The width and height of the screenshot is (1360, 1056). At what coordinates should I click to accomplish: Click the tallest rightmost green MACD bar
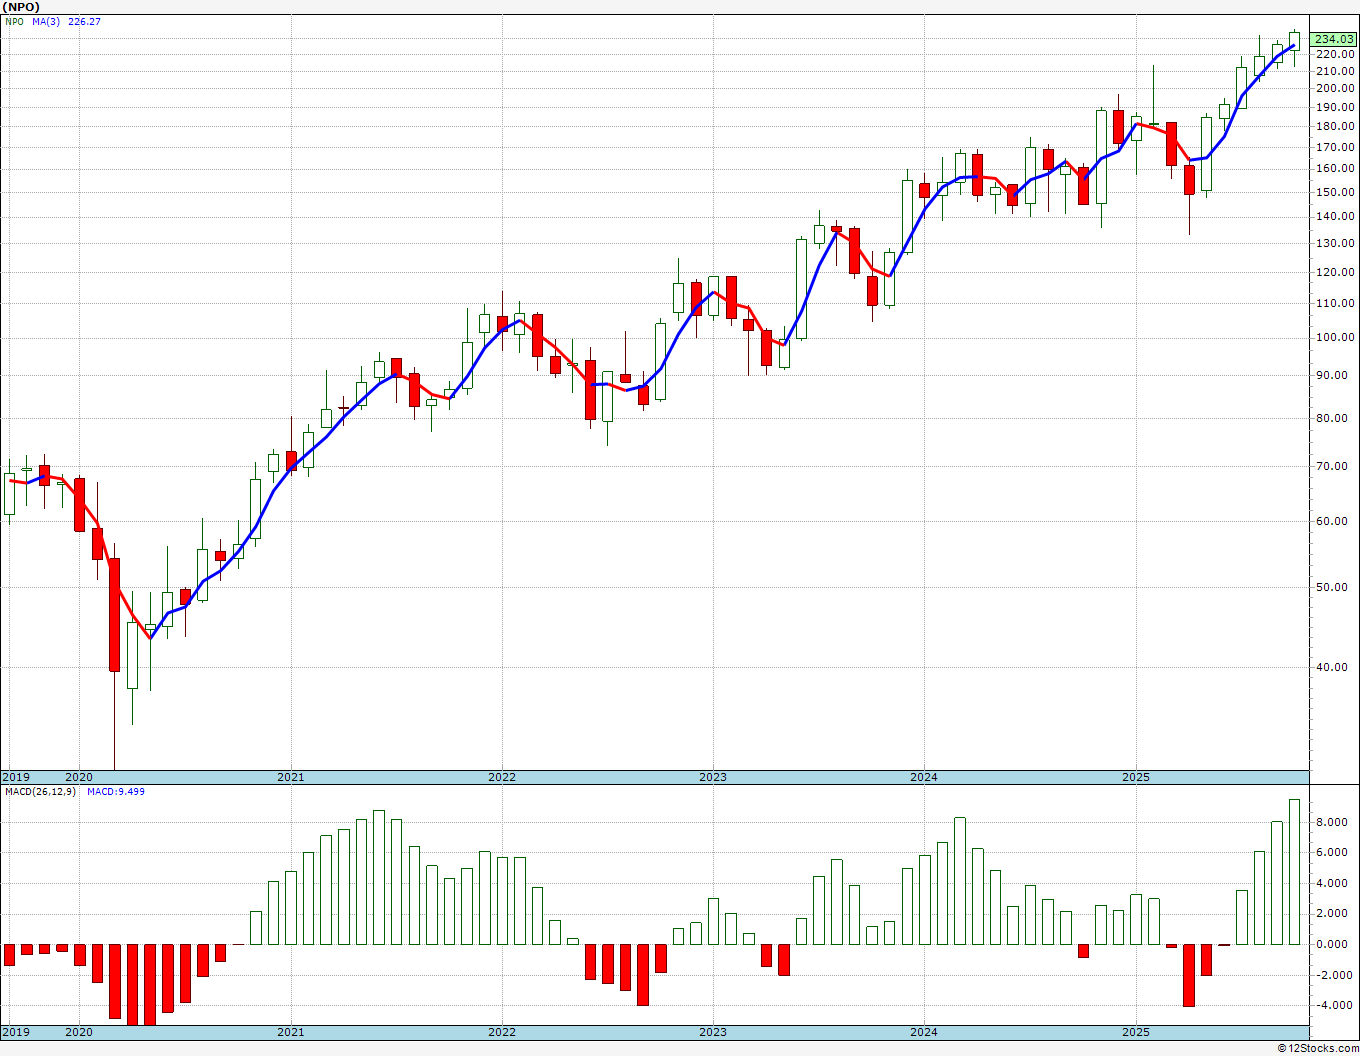pyautogui.click(x=1294, y=871)
